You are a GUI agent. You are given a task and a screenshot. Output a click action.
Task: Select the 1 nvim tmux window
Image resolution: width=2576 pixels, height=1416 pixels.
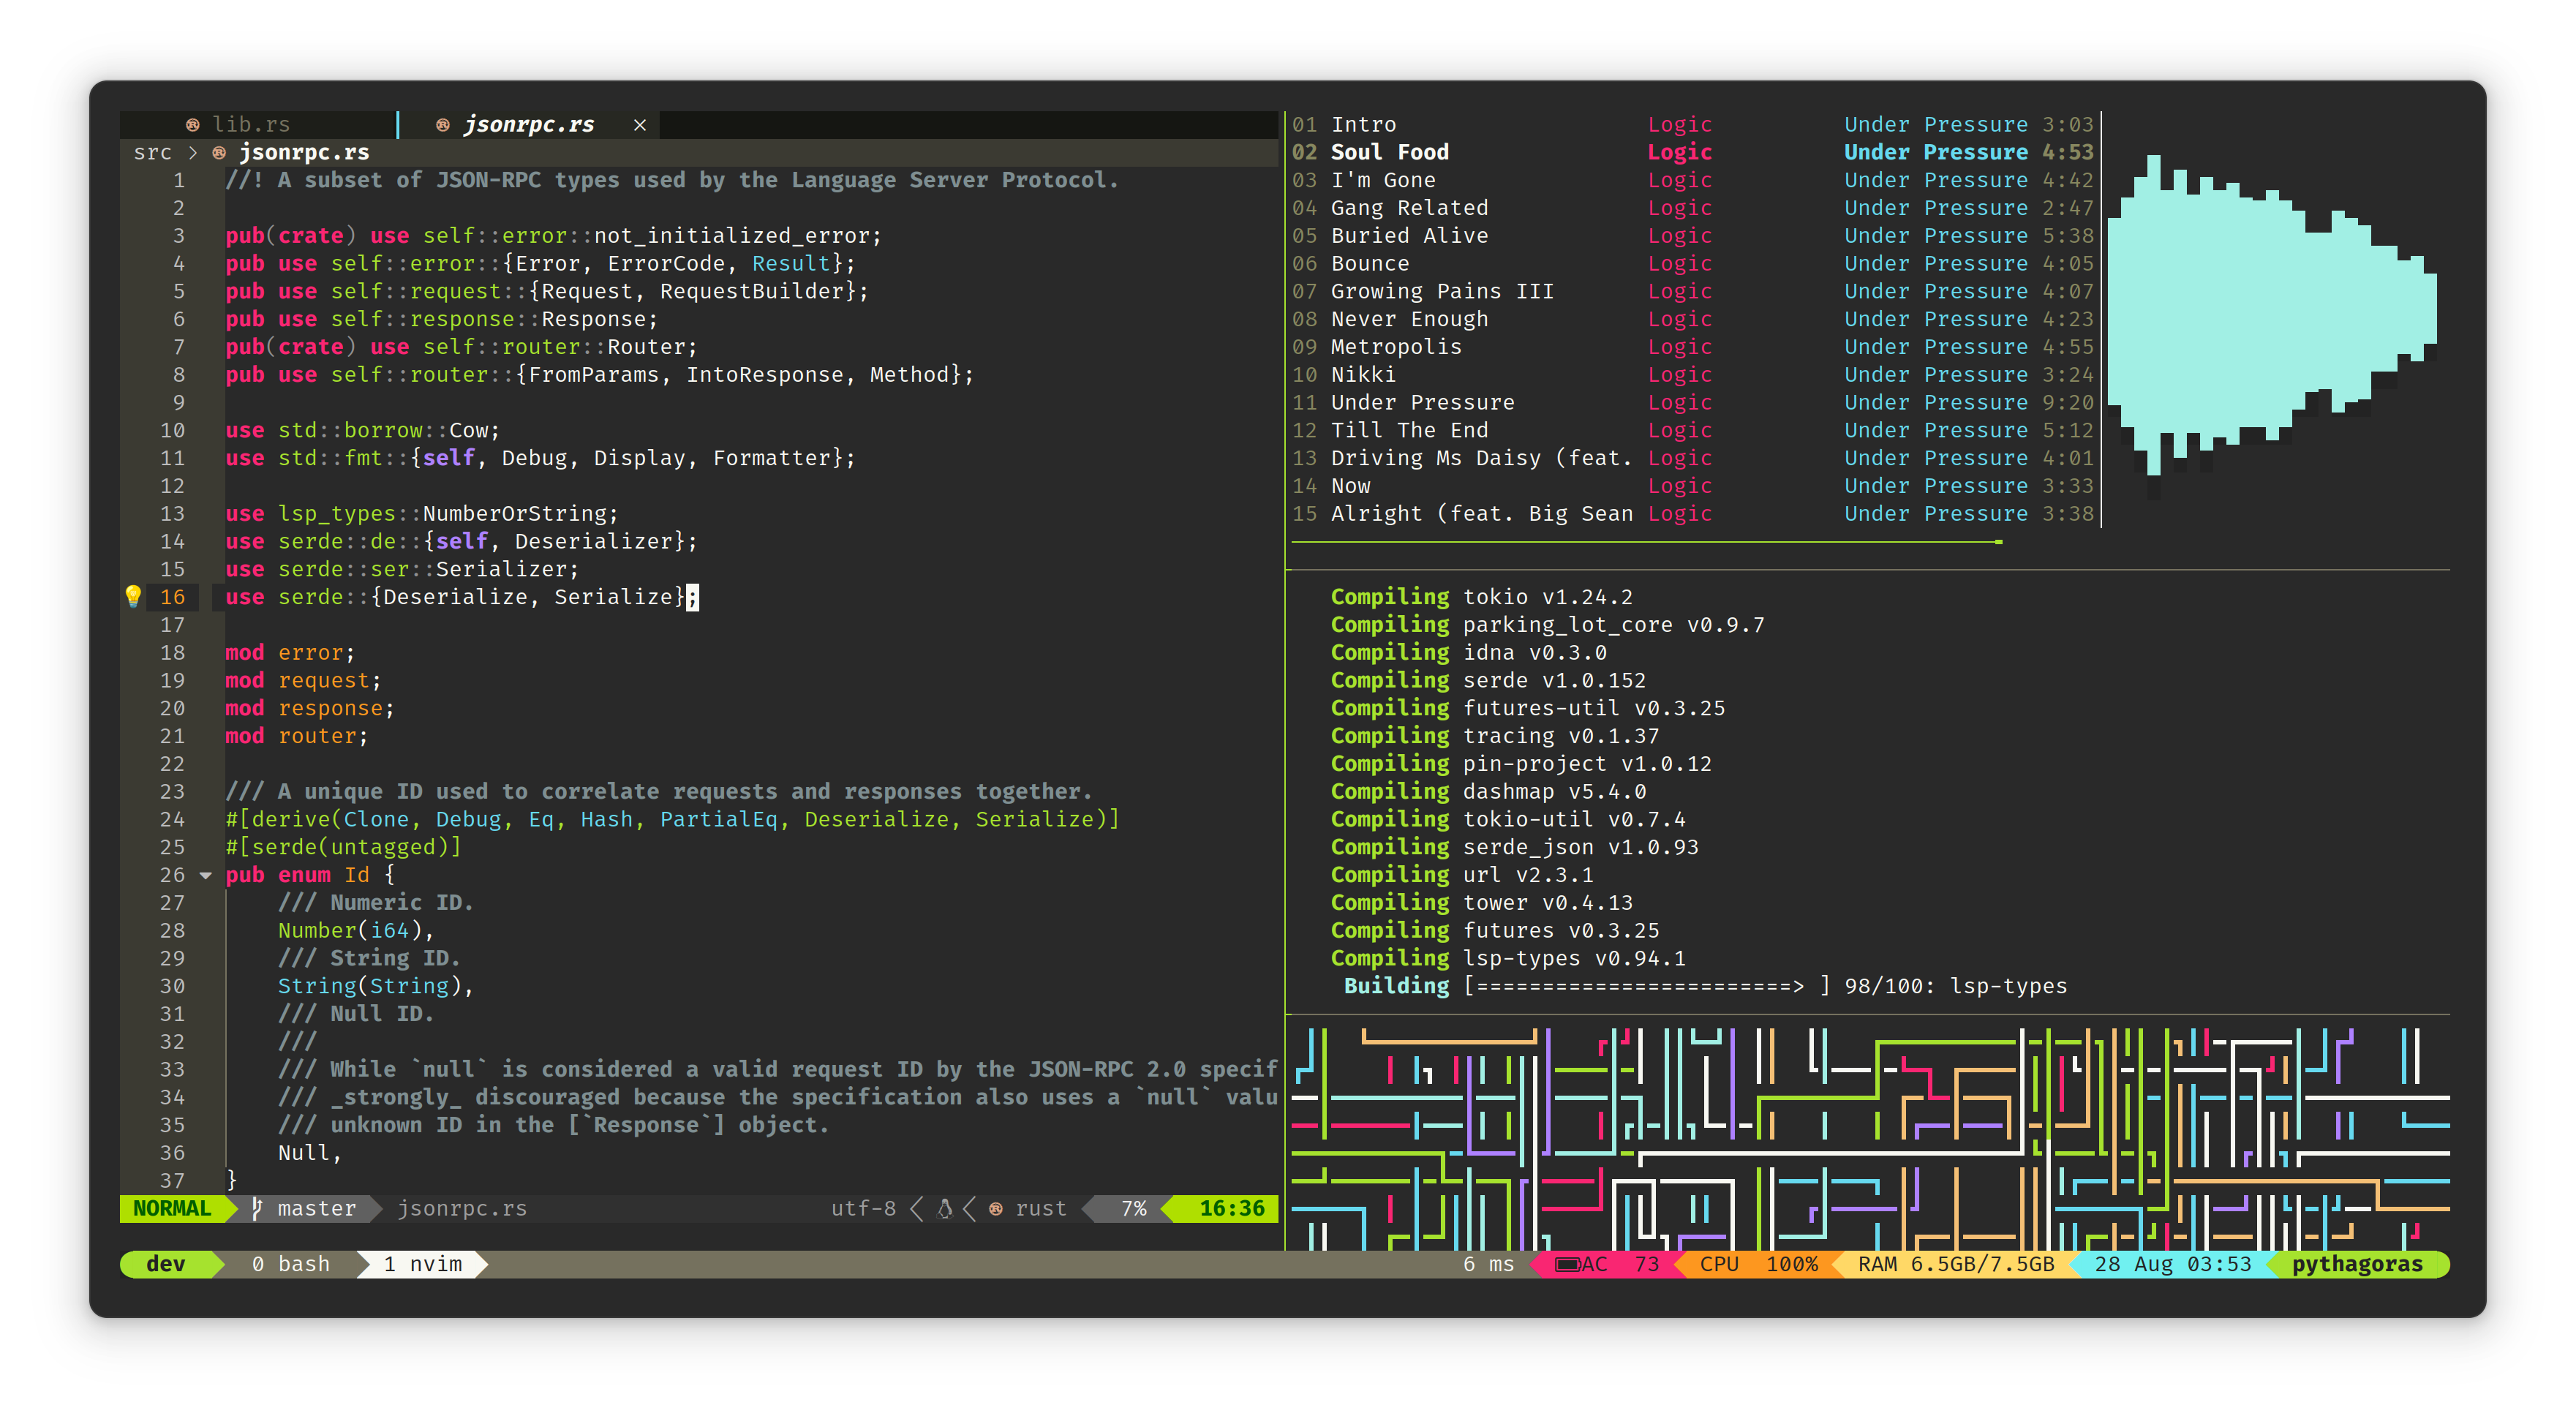pyautogui.click(x=422, y=1264)
